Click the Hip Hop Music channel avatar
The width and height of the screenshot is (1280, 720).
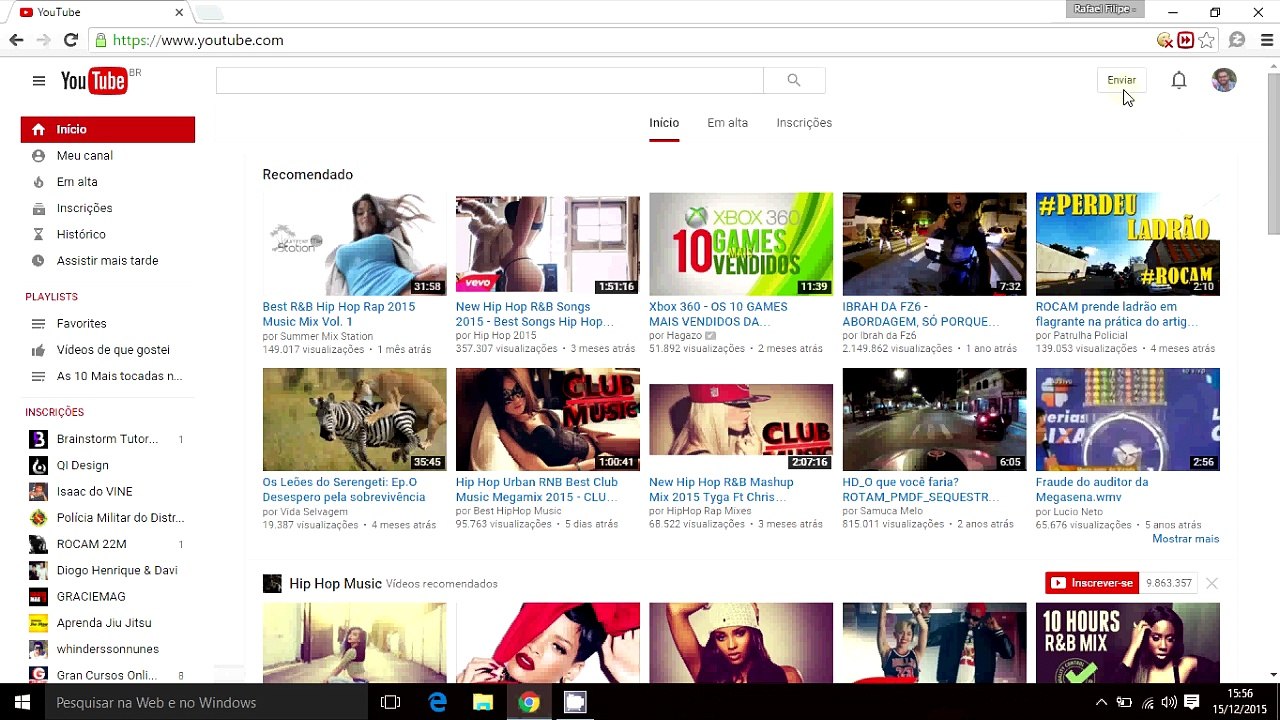pos(272,583)
